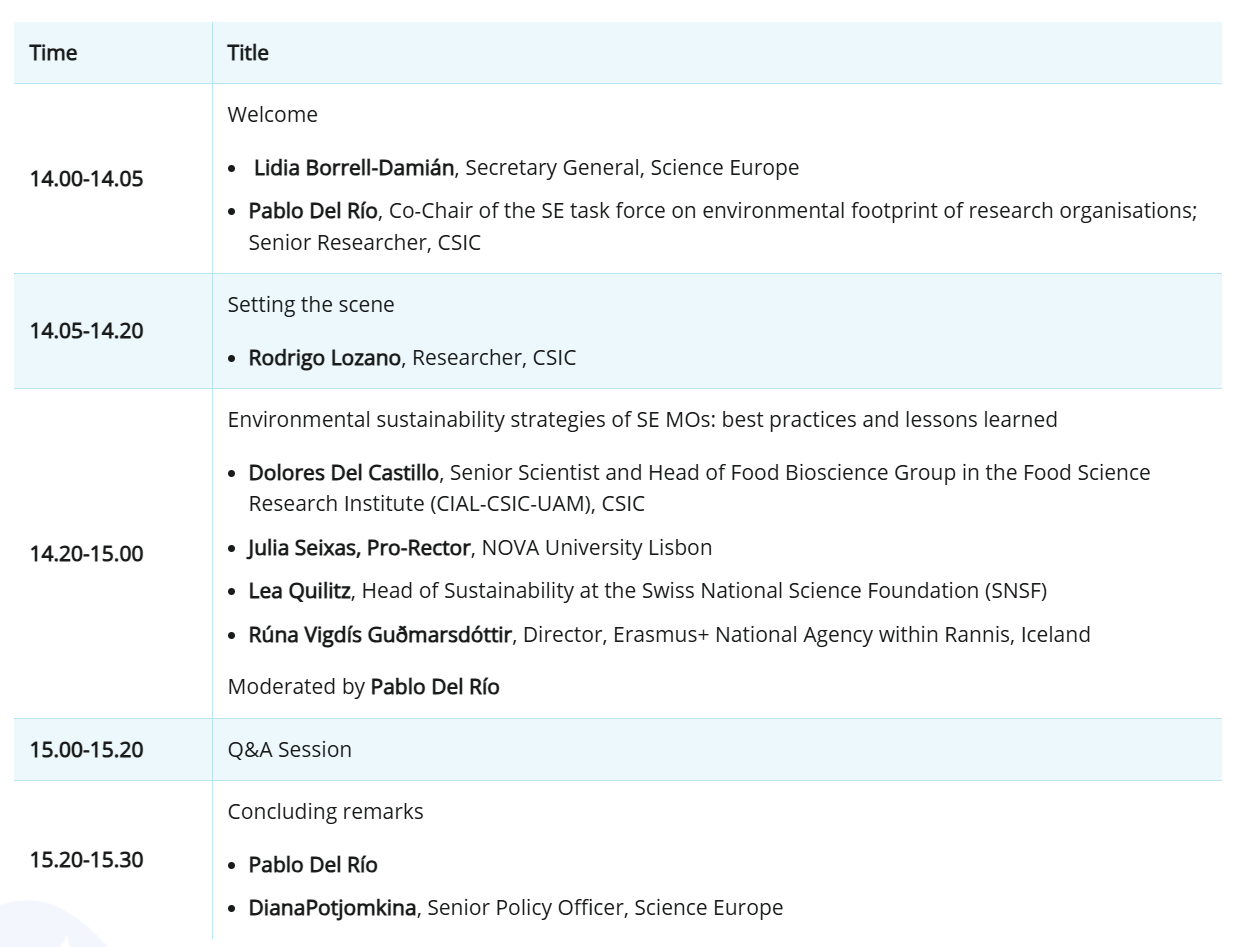Click the 14.05-14.20 time slot
Viewport: 1236px width, 947px height.
pos(86,331)
